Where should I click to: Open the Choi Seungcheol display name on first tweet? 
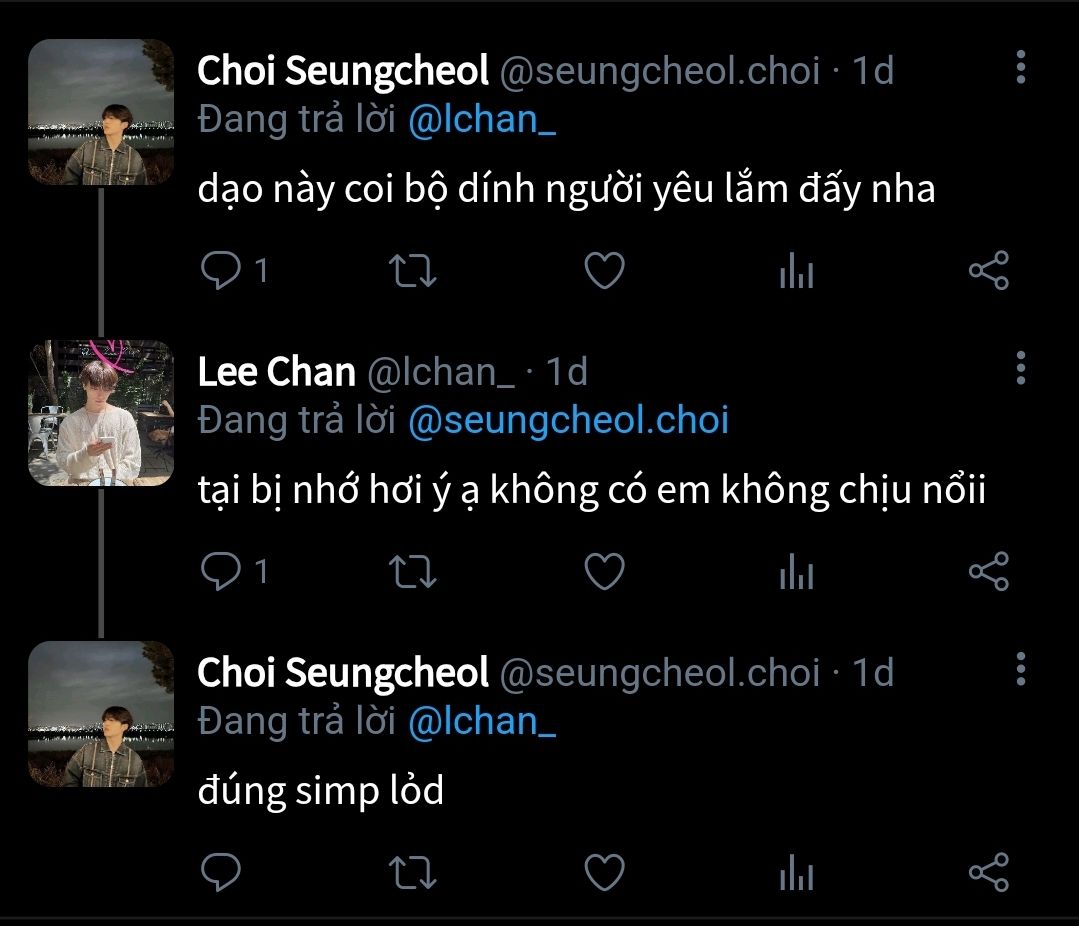[343, 71]
